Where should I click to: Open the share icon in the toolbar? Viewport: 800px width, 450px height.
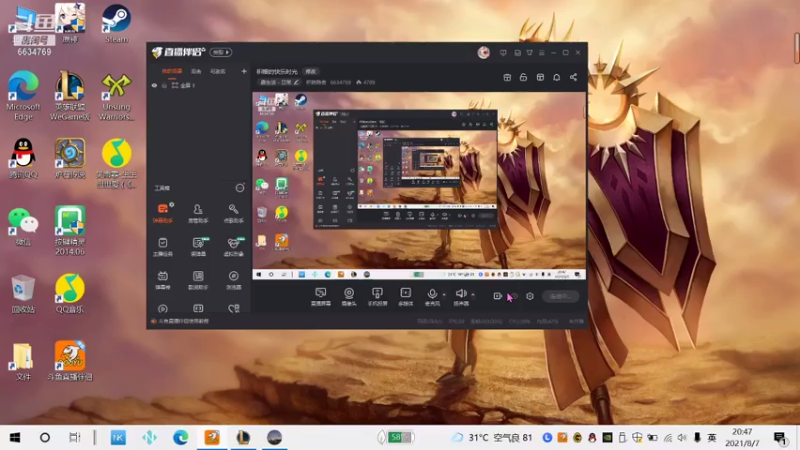point(573,77)
